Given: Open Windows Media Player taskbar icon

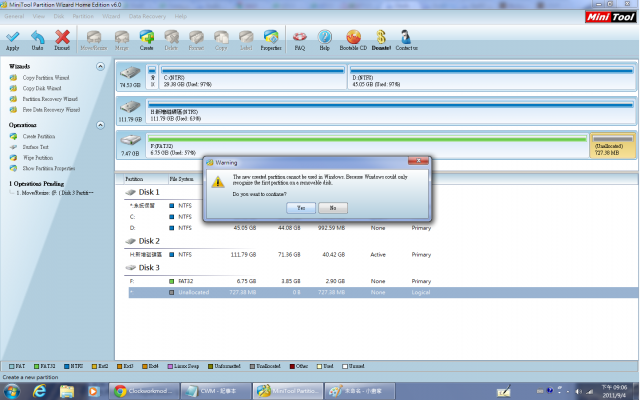Looking at the screenshot, I should pyautogui.click(x=93, y=391).
